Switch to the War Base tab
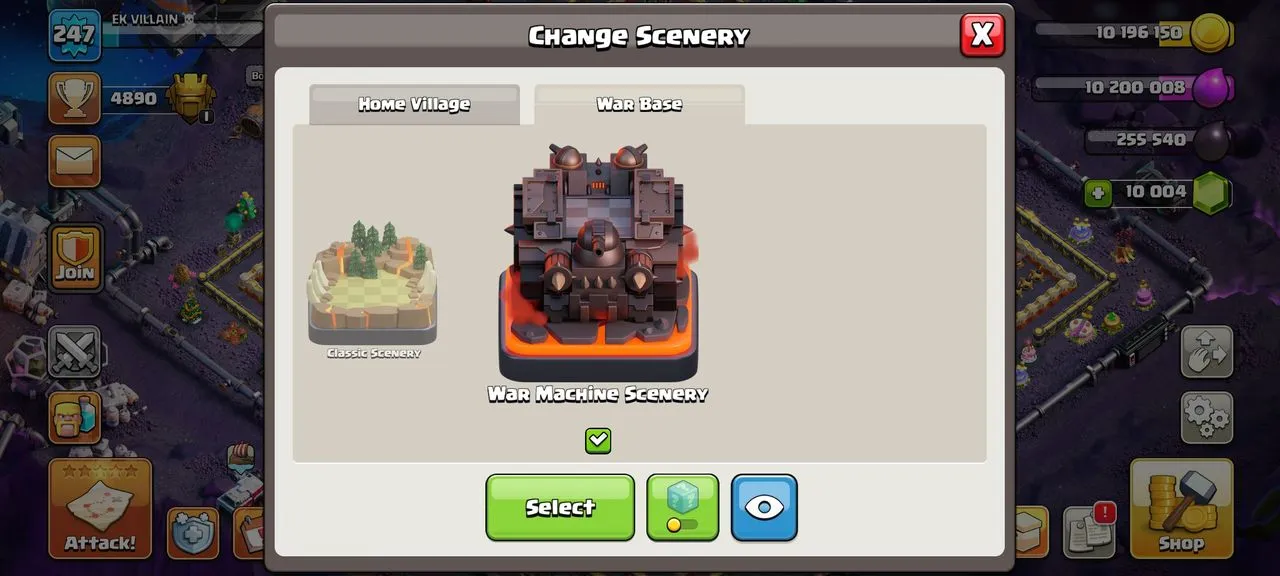The image size is (1280, 576). coord(639,104)
